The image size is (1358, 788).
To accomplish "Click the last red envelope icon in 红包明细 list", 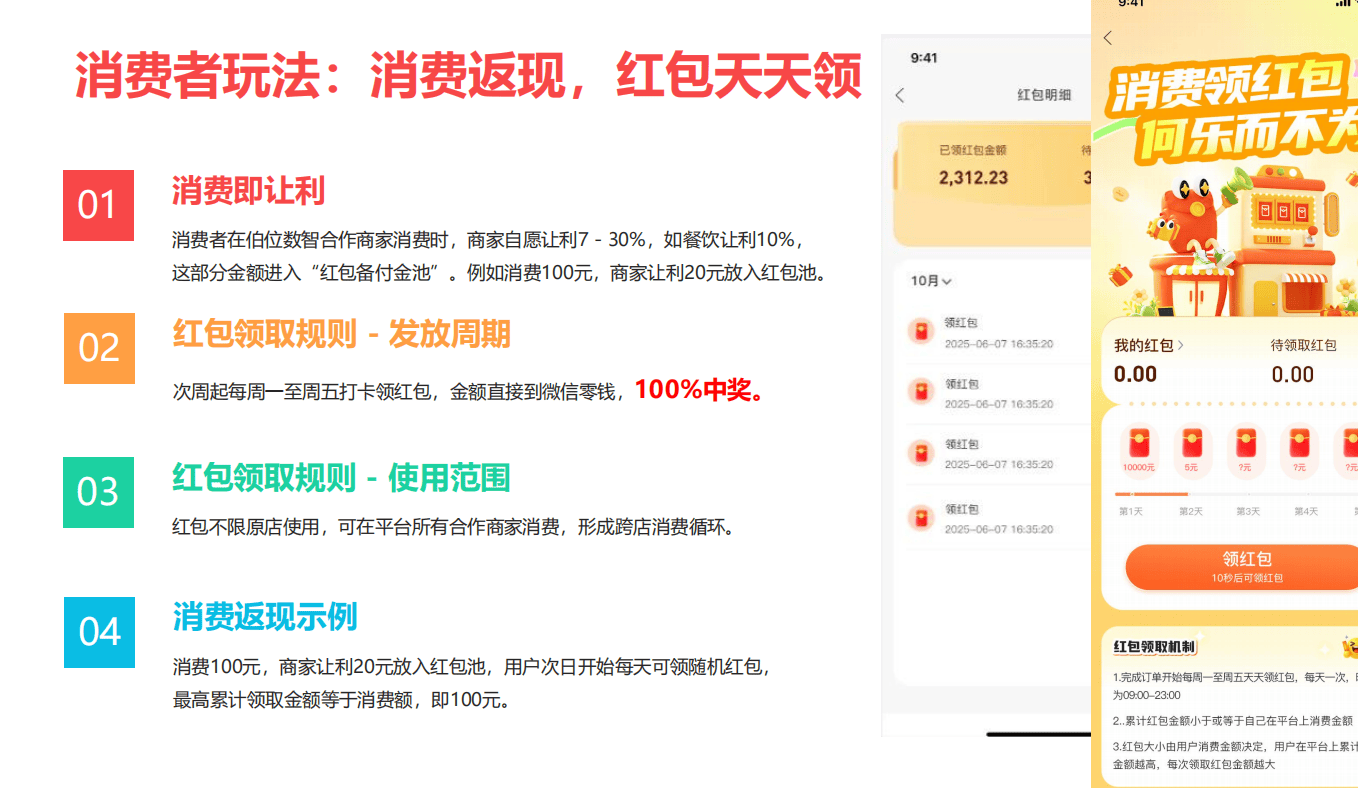I will [921, 517].
